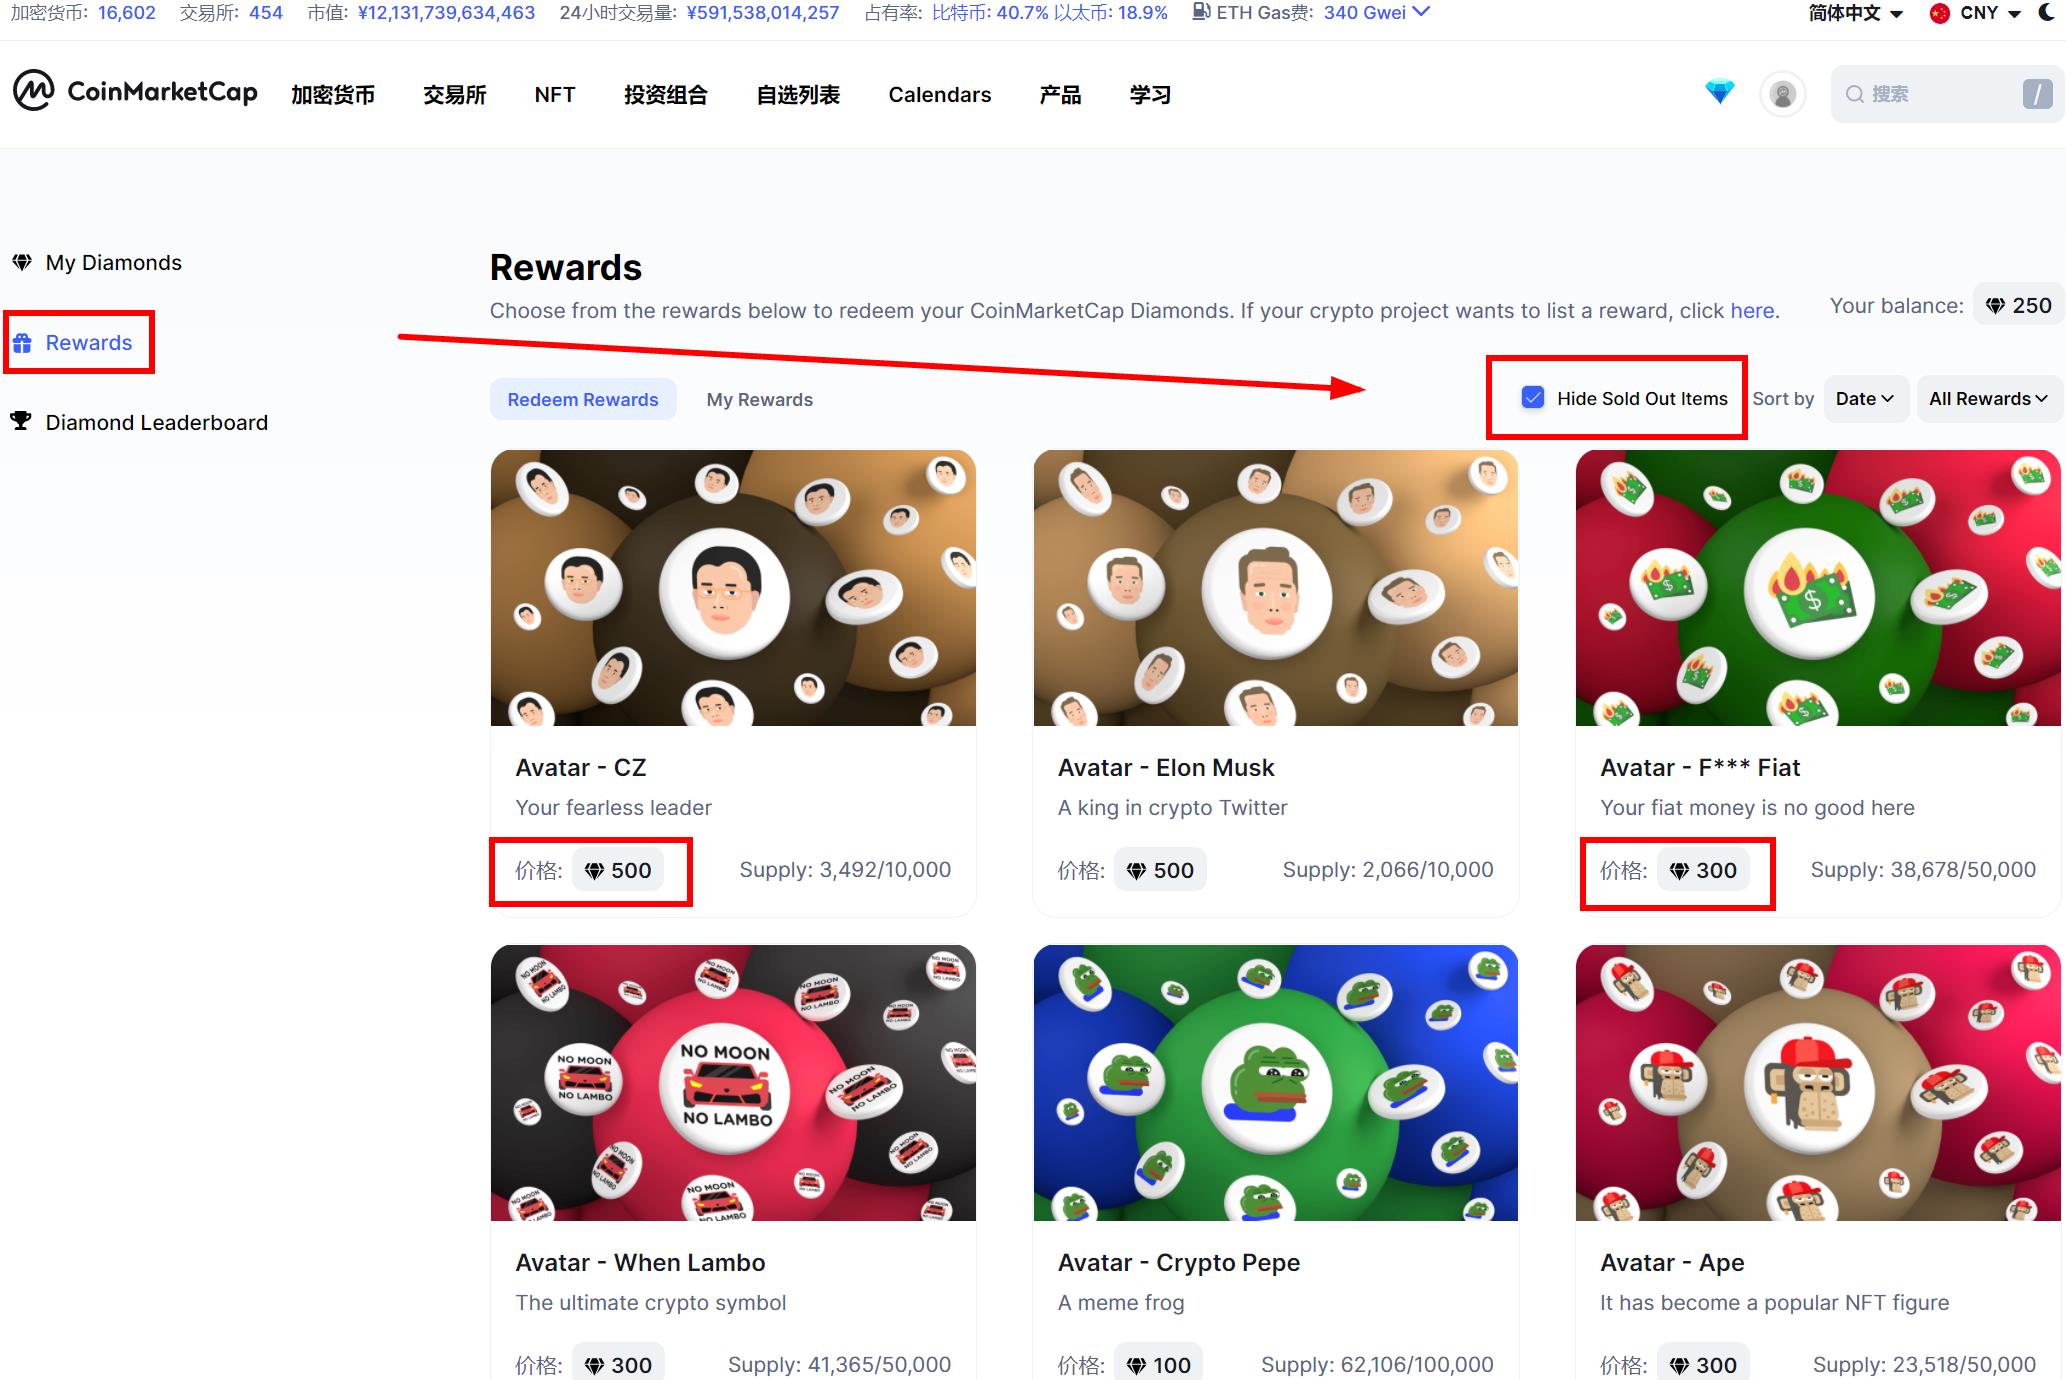Open the All Rewards filter dropdown
This screenshot has width=2066, height=1380.
coord(1988,399)
